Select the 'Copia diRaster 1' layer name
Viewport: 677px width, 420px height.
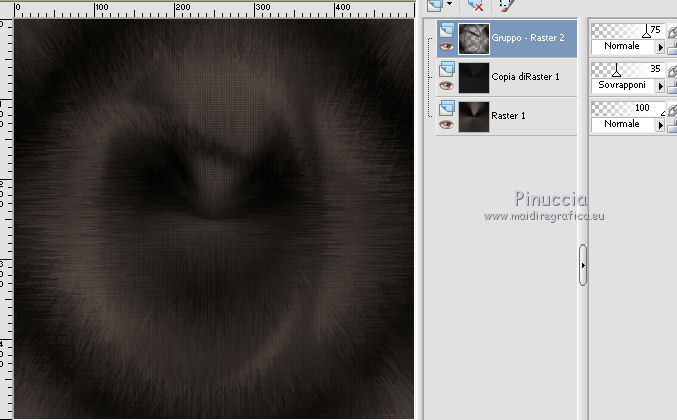click(x=525, y=77)
